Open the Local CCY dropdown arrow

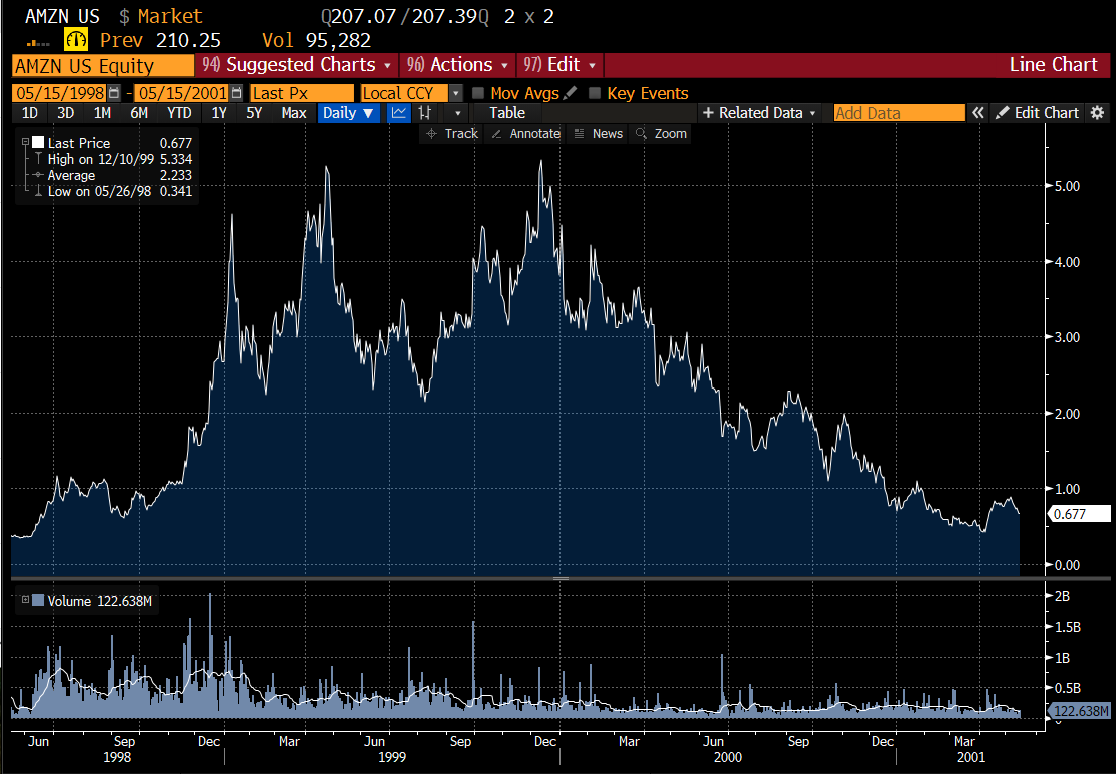[x=456, y=93]
